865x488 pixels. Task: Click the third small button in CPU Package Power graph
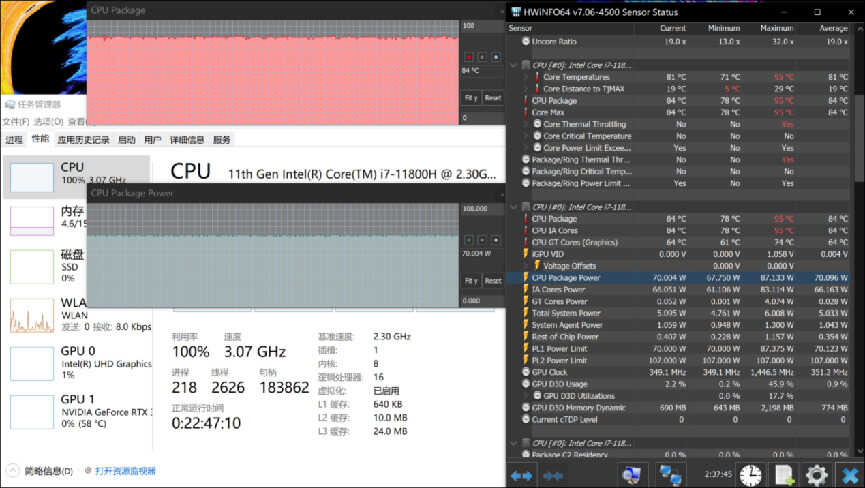pos(495,240)
